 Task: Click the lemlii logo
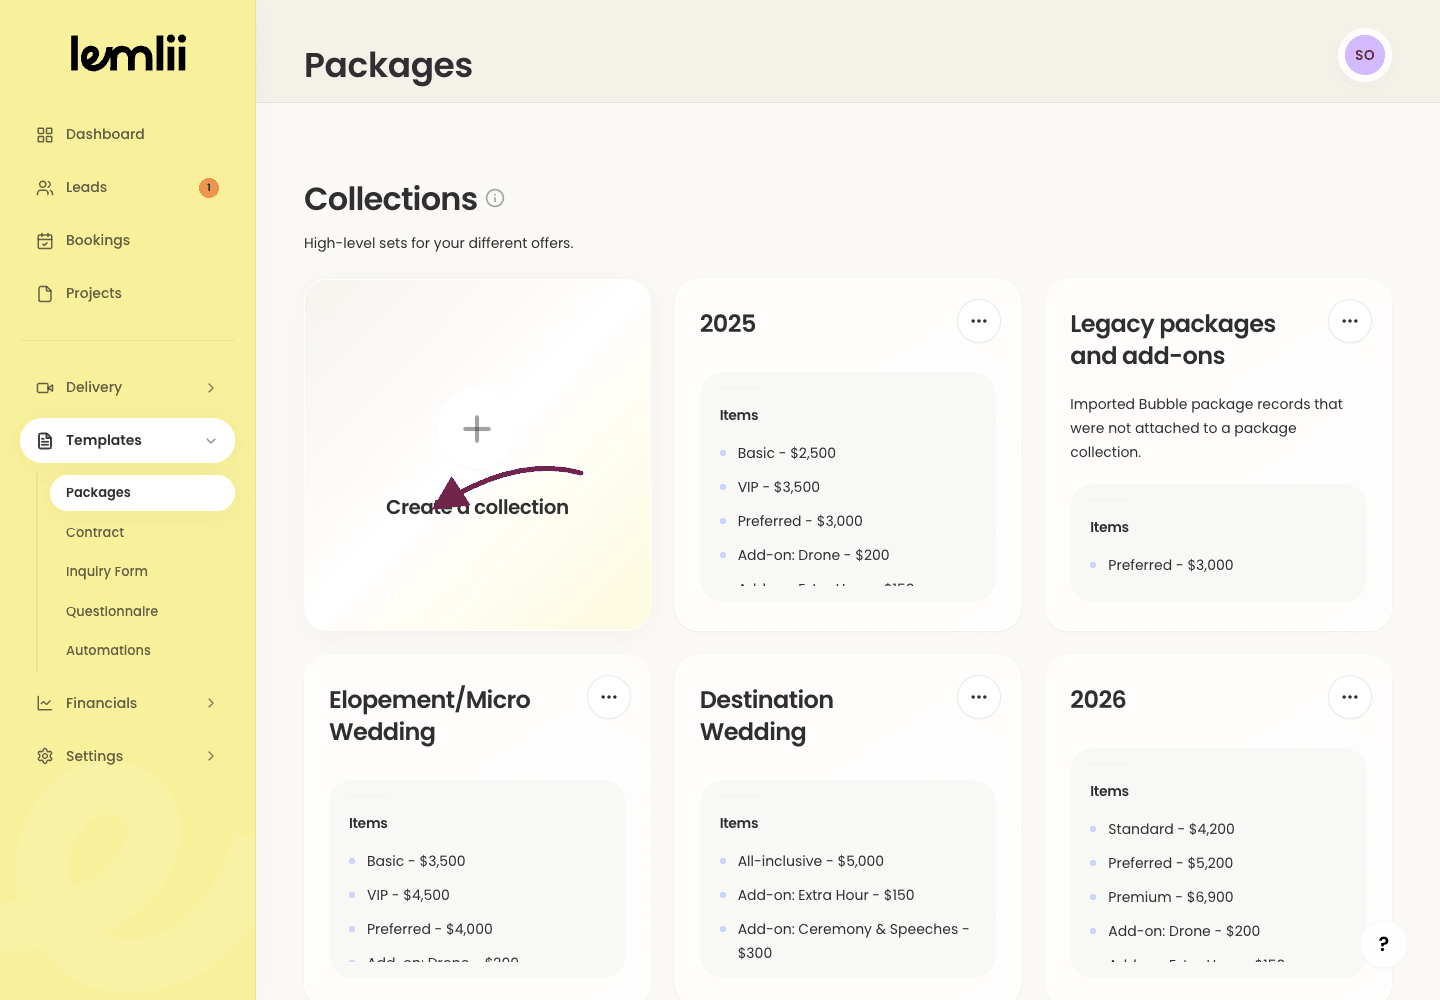pos(128,54)
